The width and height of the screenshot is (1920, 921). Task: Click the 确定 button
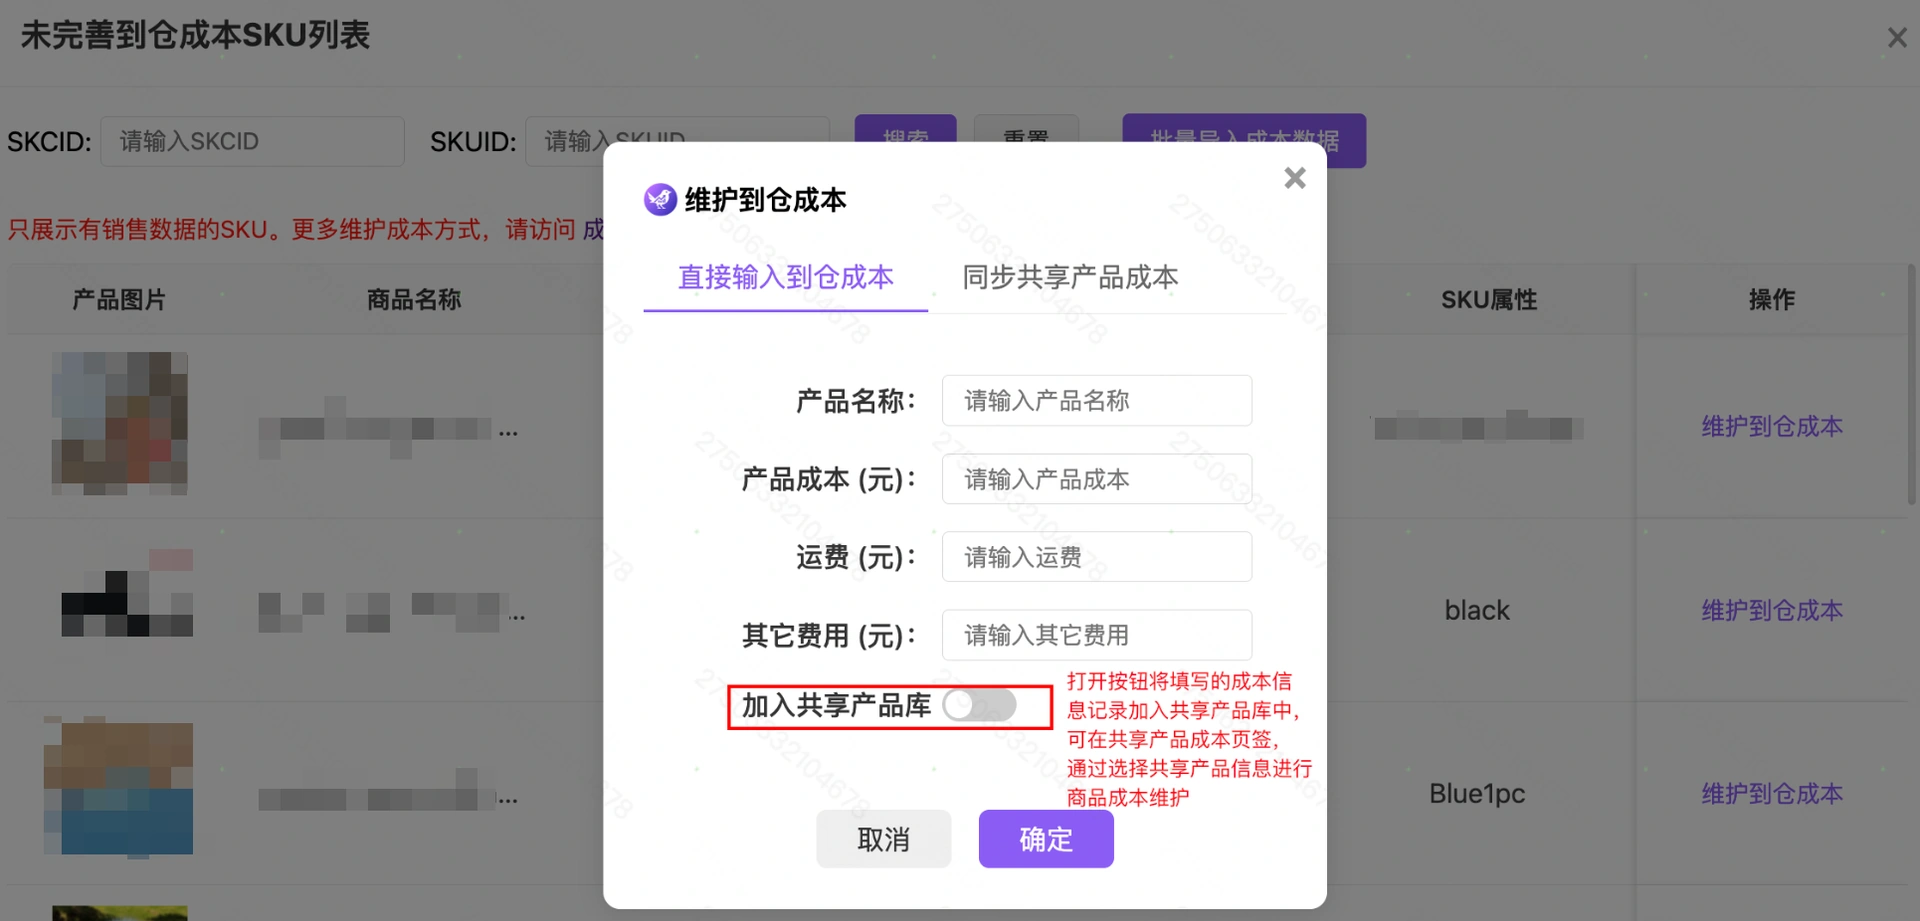[x=1046, y=839]
